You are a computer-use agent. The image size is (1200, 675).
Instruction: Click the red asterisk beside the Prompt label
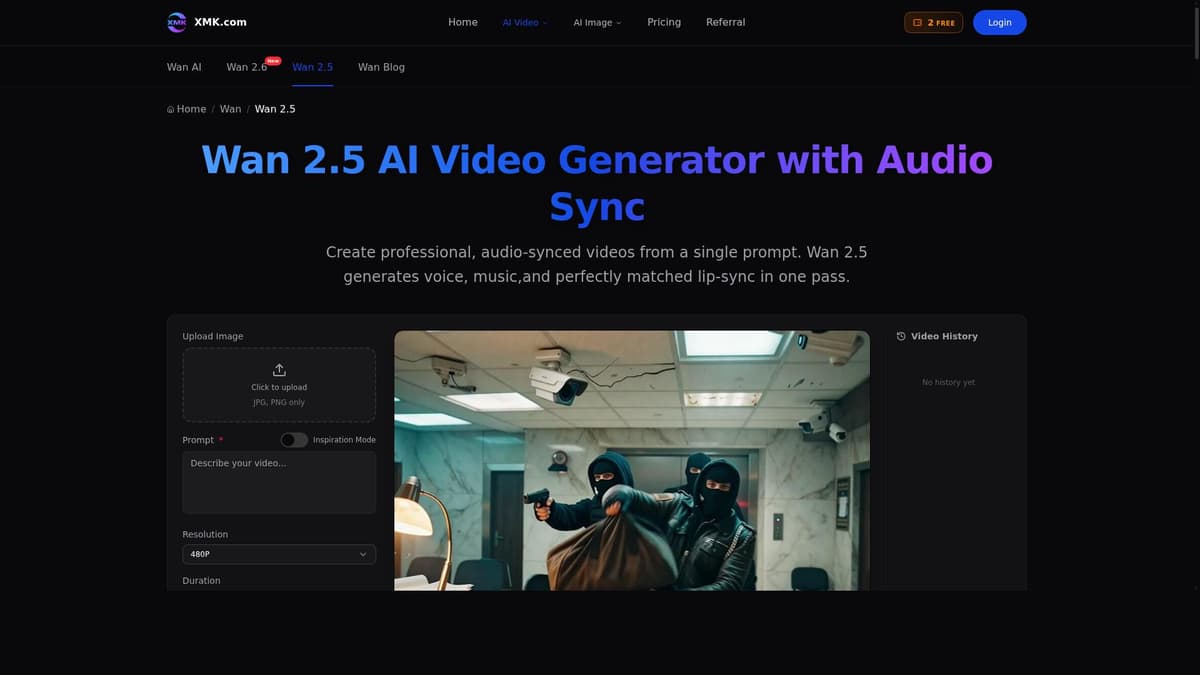click(x=220, y=439)
